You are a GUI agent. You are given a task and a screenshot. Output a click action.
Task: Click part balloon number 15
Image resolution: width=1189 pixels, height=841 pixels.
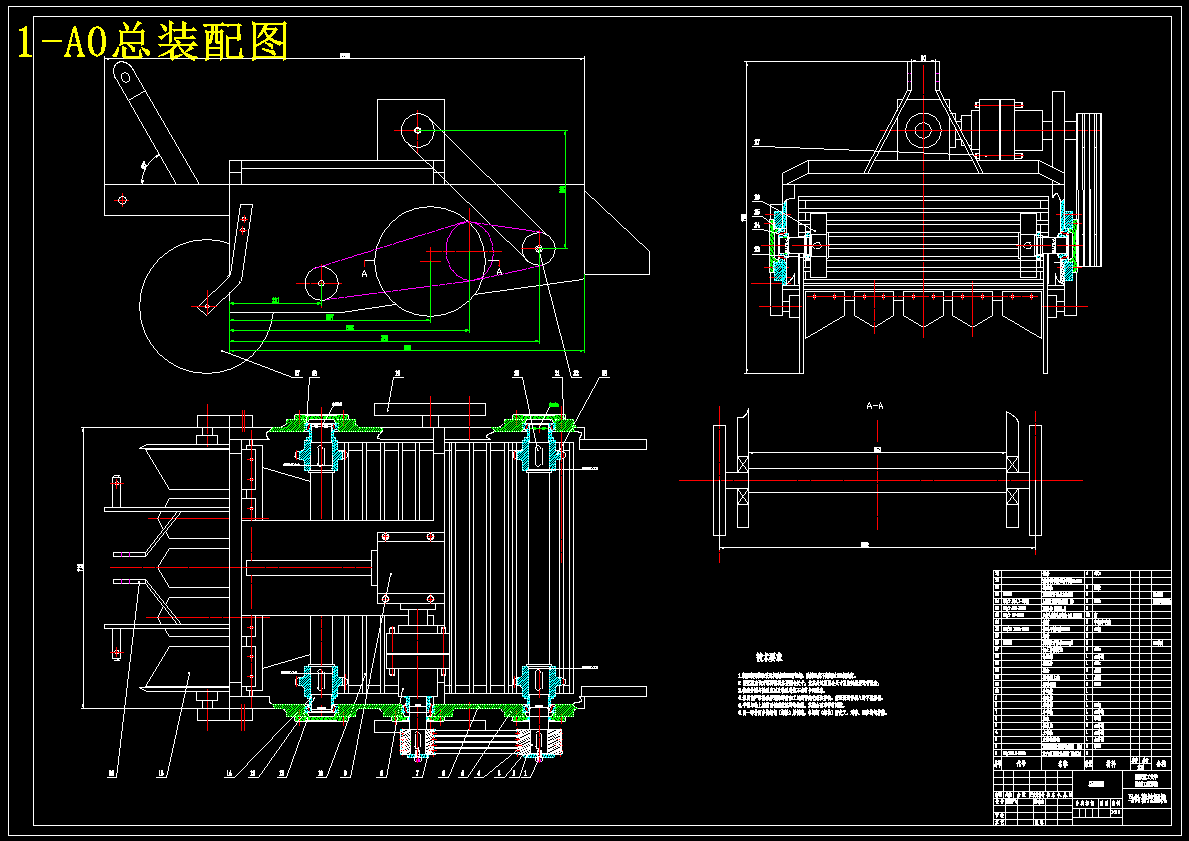[x=160, y=774]
